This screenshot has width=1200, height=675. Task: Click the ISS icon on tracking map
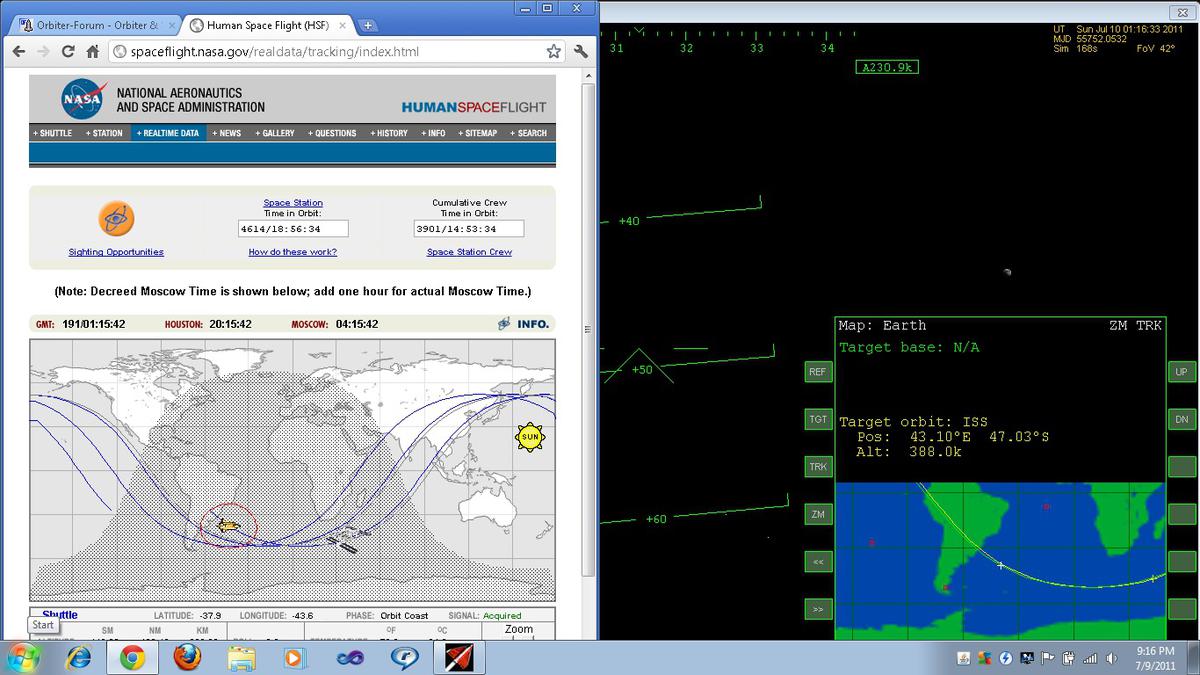(347, 541)
